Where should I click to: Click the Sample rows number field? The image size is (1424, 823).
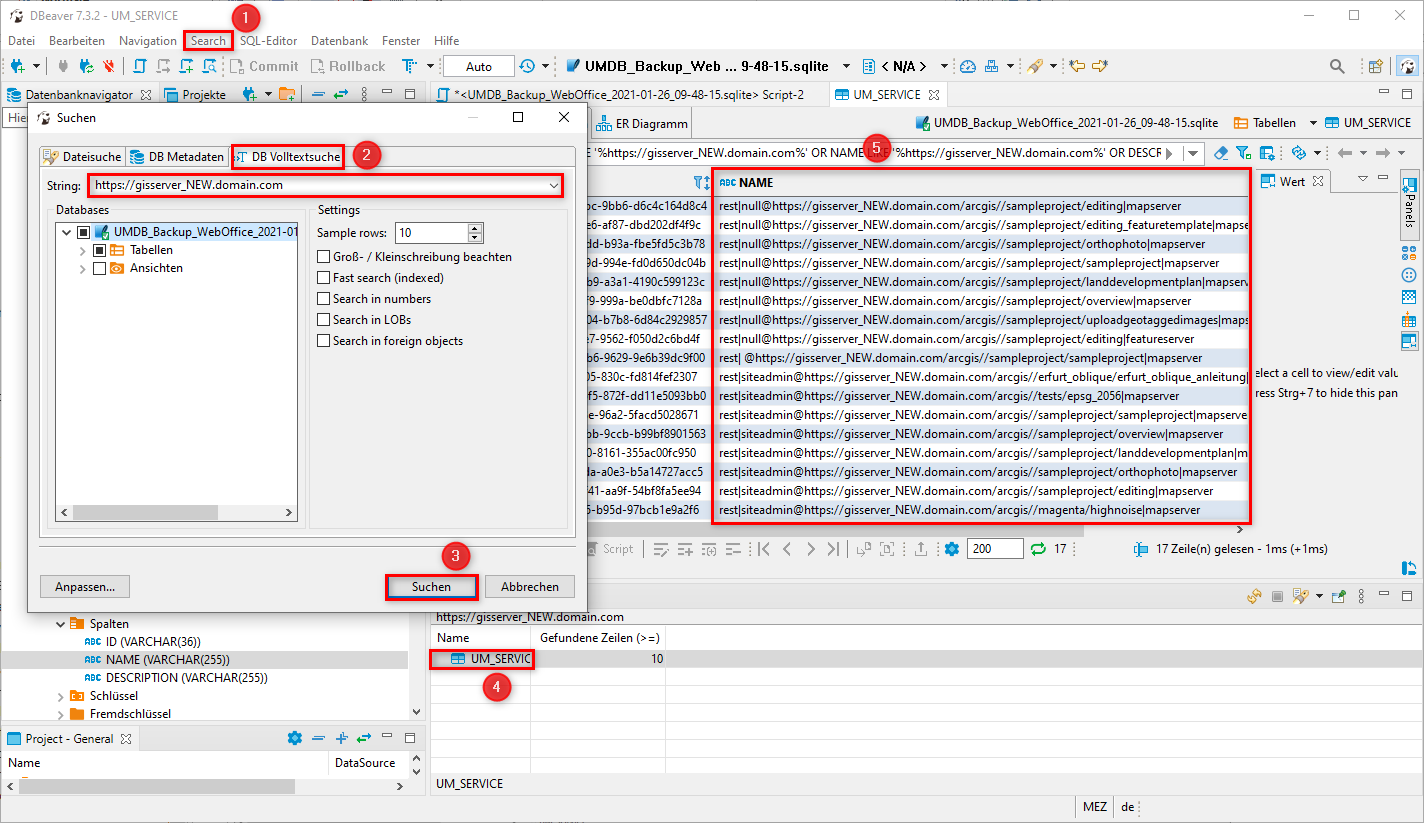430,233
